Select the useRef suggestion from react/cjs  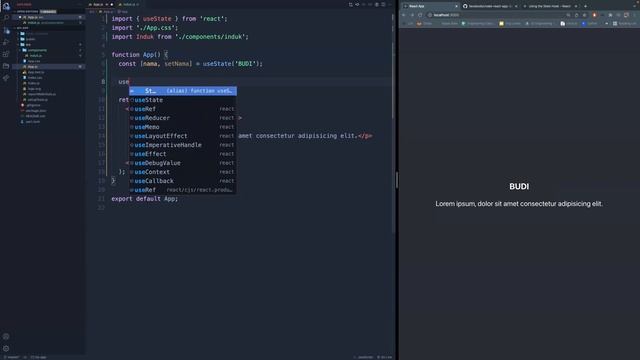pyautogui.click(x=183, y=190)
